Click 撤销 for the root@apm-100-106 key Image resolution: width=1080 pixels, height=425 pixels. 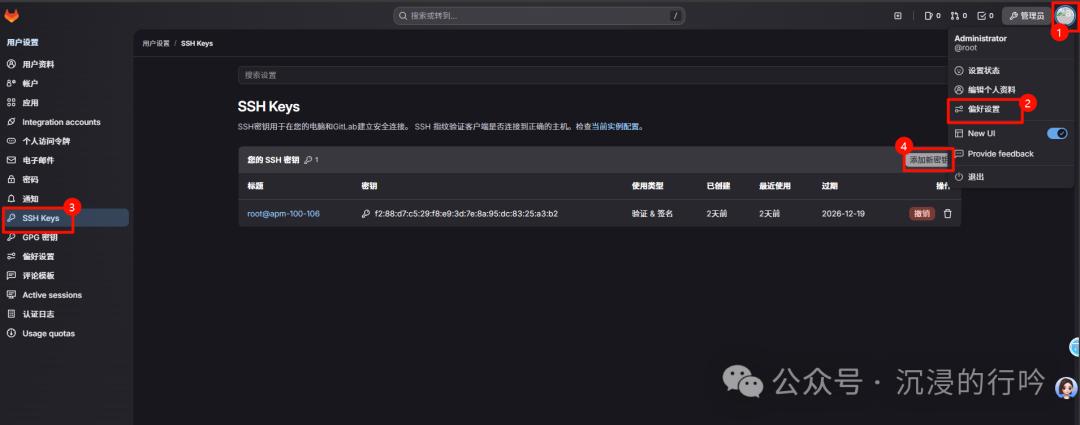coord(922,214)
